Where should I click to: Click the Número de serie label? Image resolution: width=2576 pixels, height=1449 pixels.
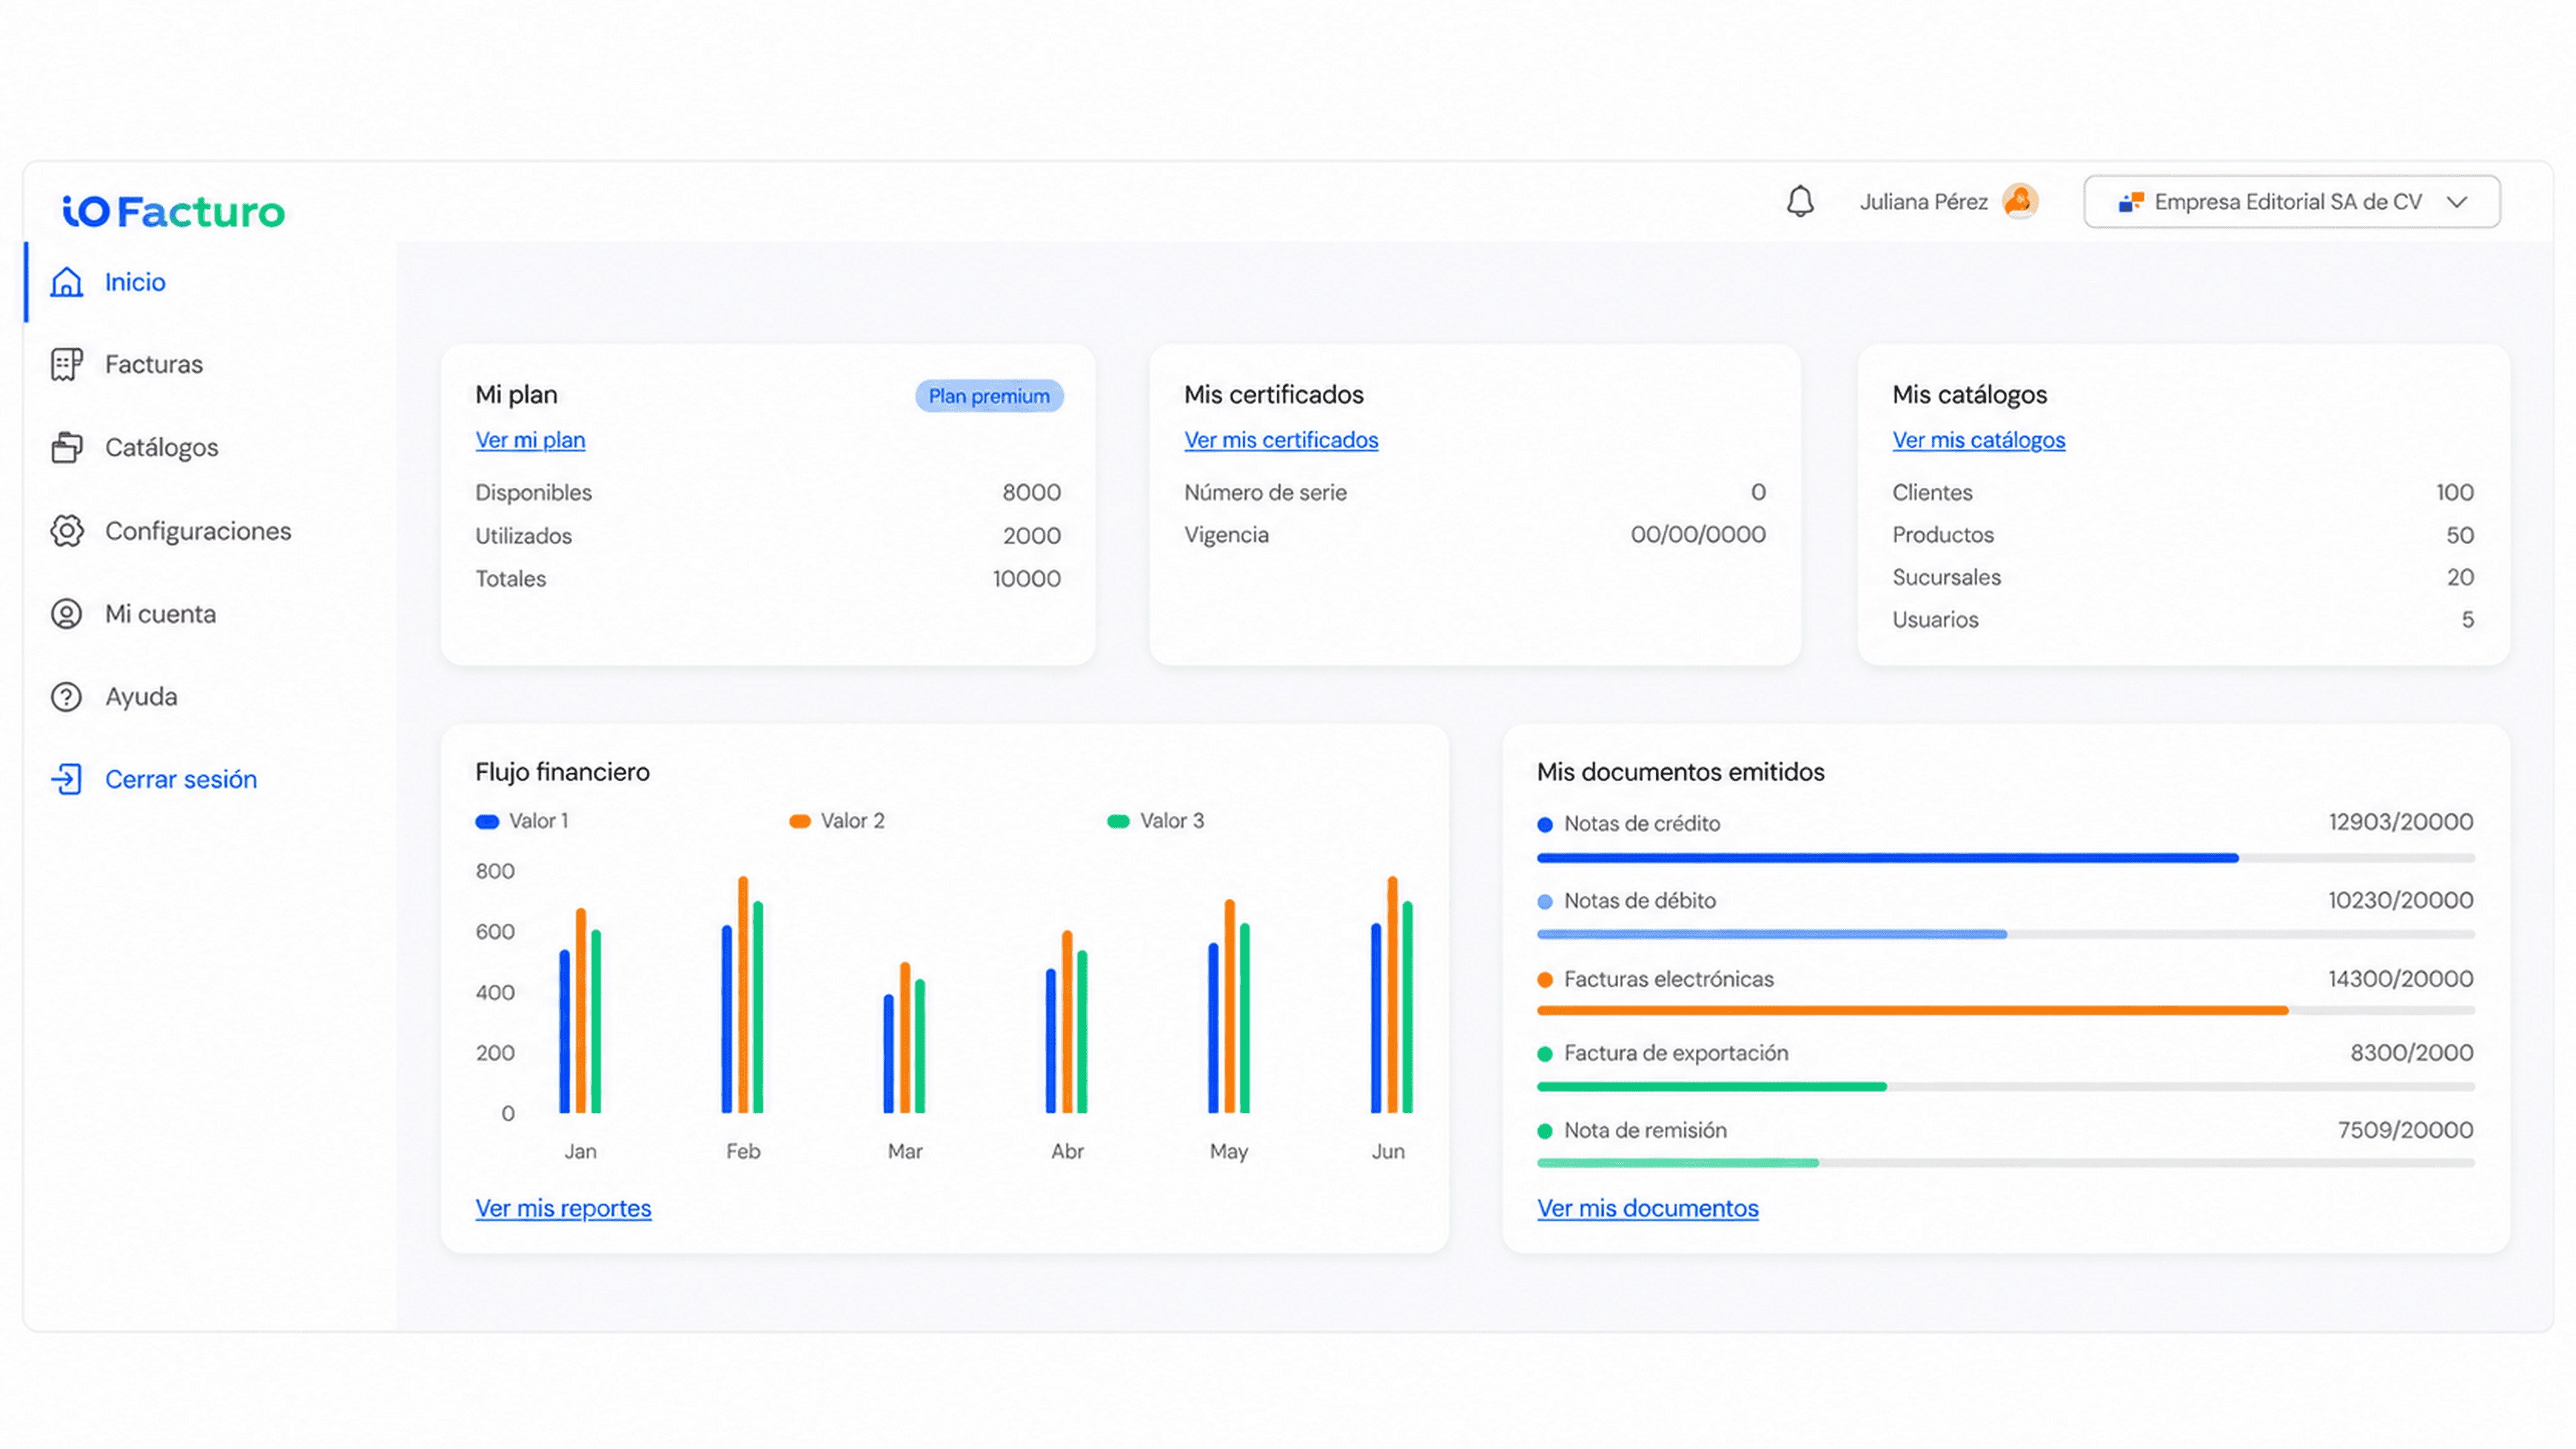pyautogui.click(x=1265, y=492)
